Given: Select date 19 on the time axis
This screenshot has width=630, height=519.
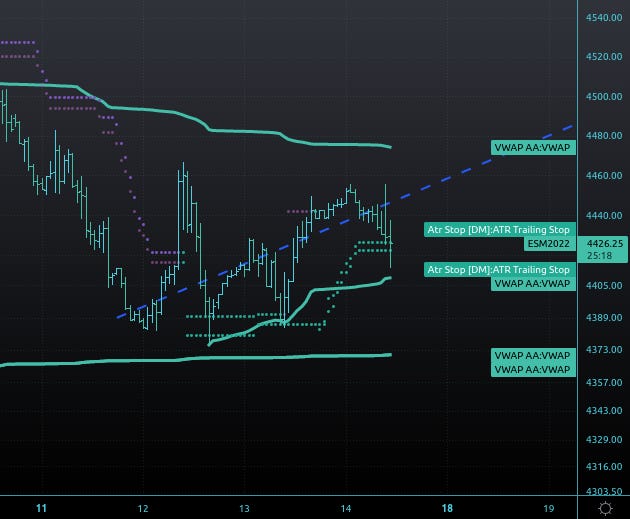Looking at the screenshot, I should point(548,509).
